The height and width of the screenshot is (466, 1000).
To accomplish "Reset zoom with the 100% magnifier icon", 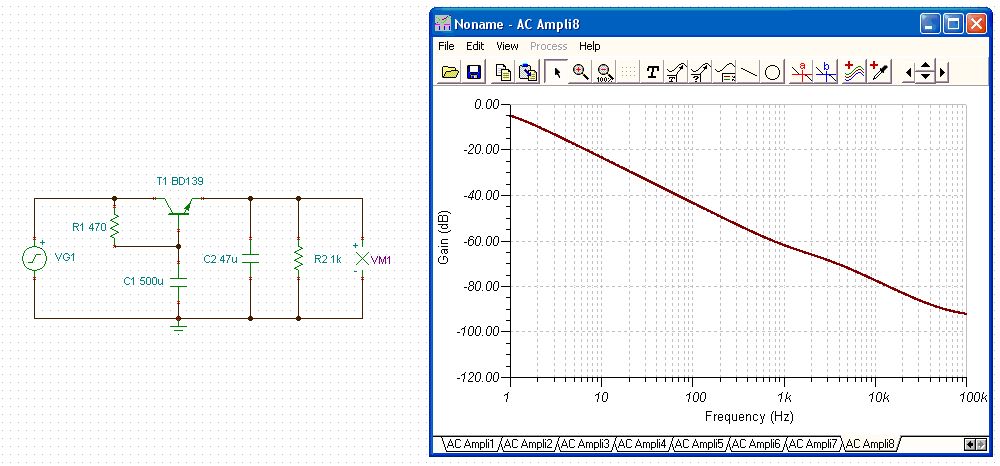I will click(x=605, y=72).
